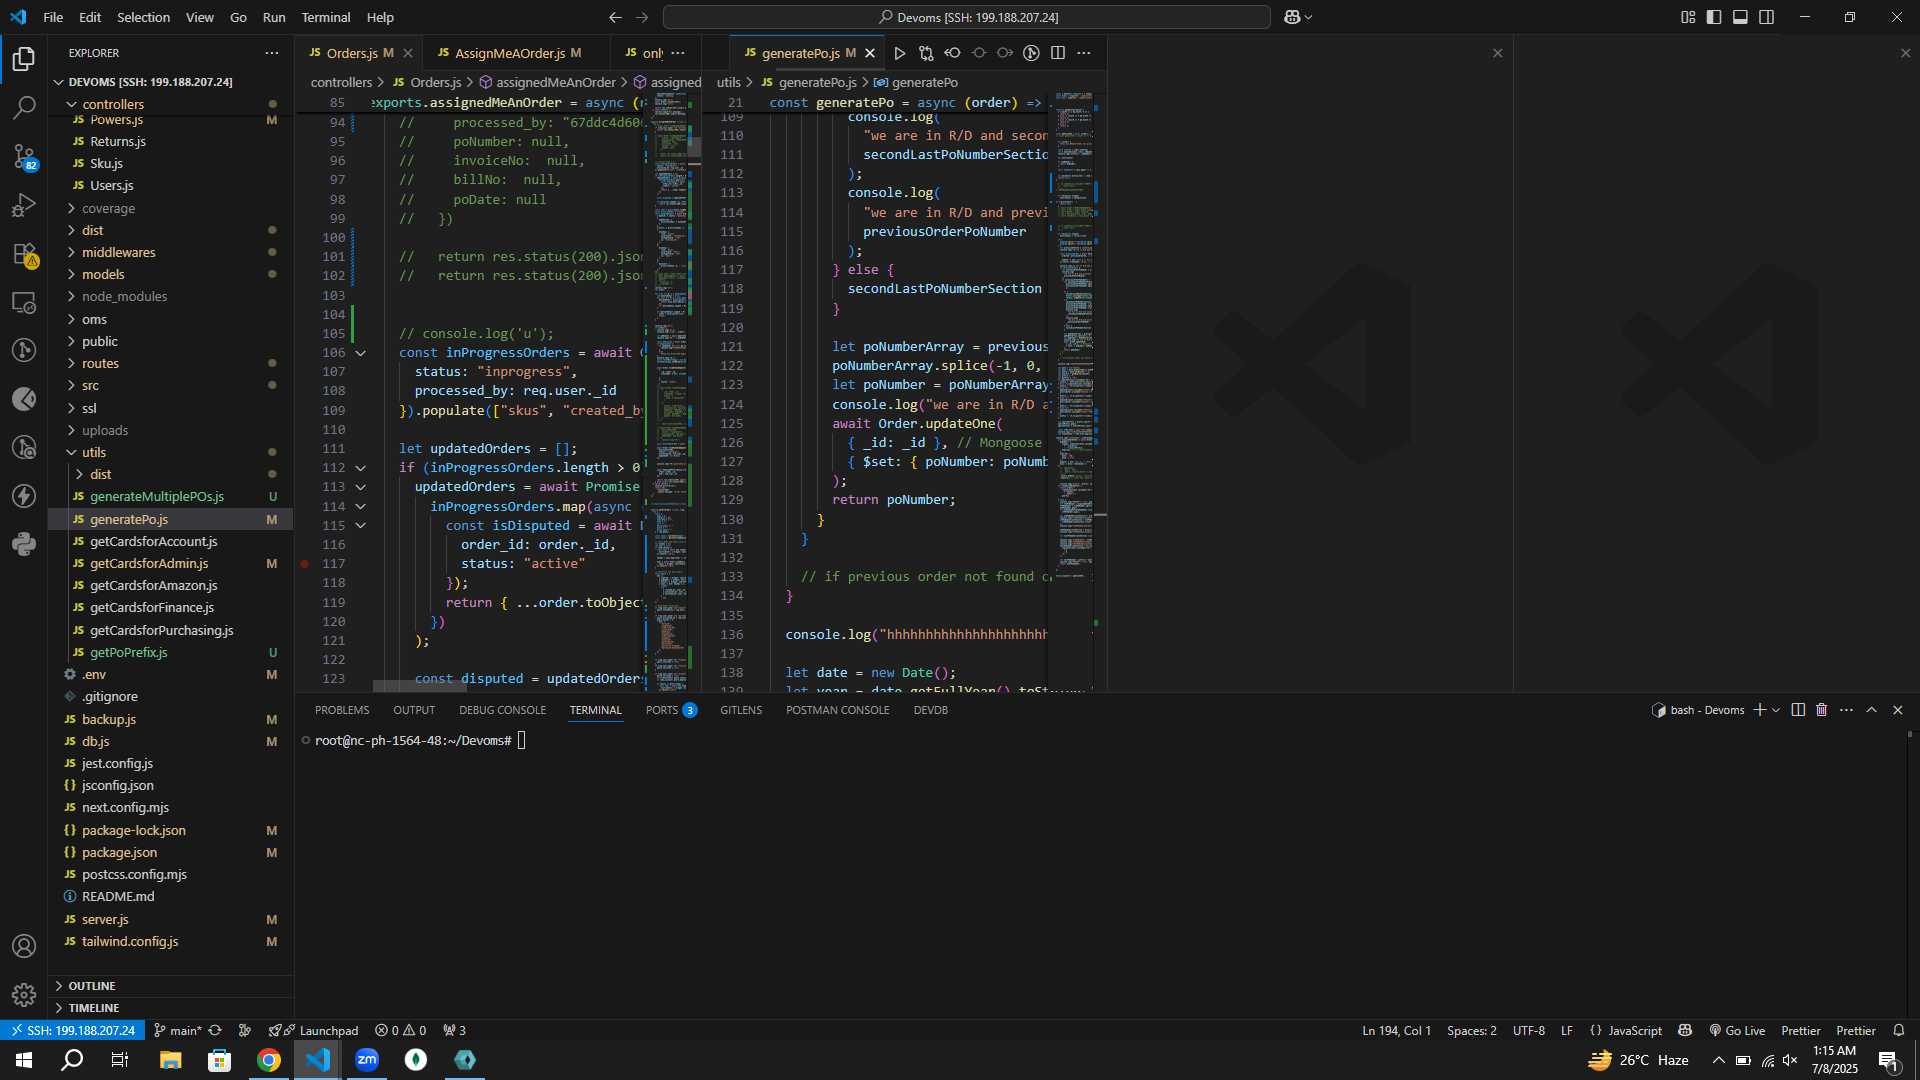Open the POSTMAN CONSOLE panel tab
Screen dimensions: 1920x1080
point(837,710)
